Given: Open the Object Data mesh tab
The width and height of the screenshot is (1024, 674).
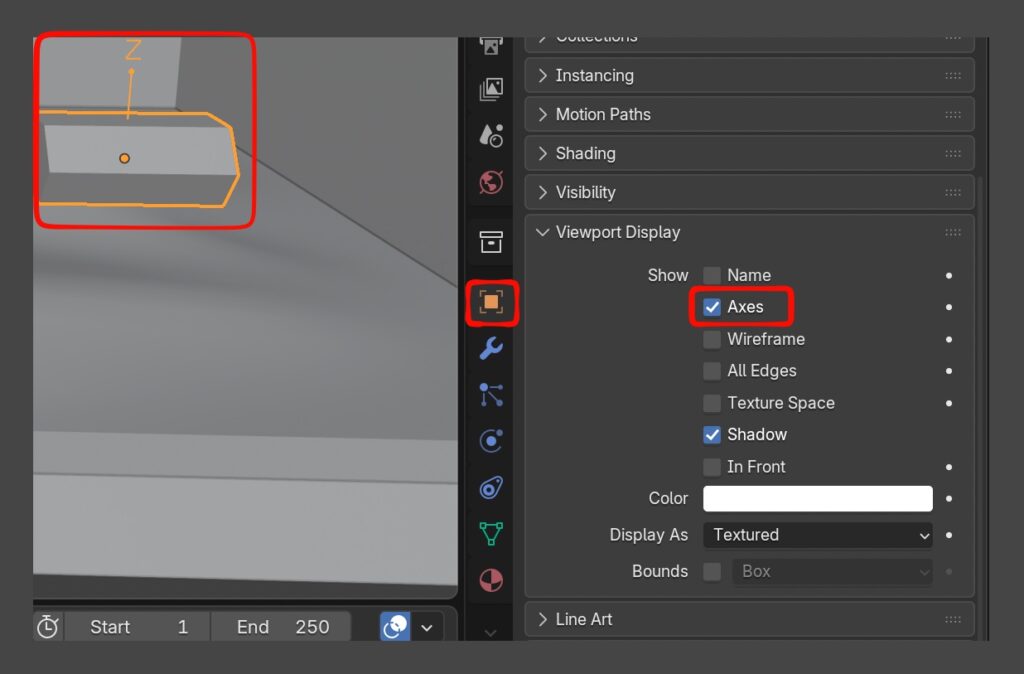Looking at the screenshot, I should (491, 533).
